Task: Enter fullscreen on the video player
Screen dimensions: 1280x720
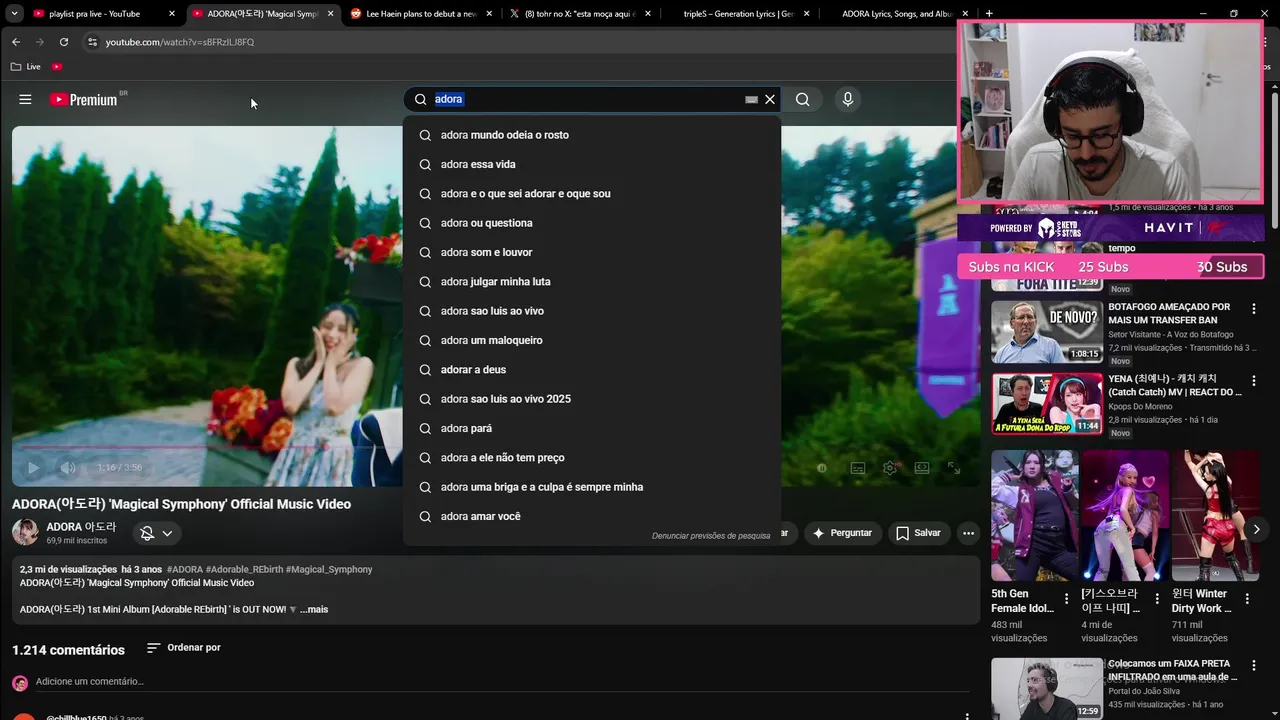Action: (x=954, y=467)
